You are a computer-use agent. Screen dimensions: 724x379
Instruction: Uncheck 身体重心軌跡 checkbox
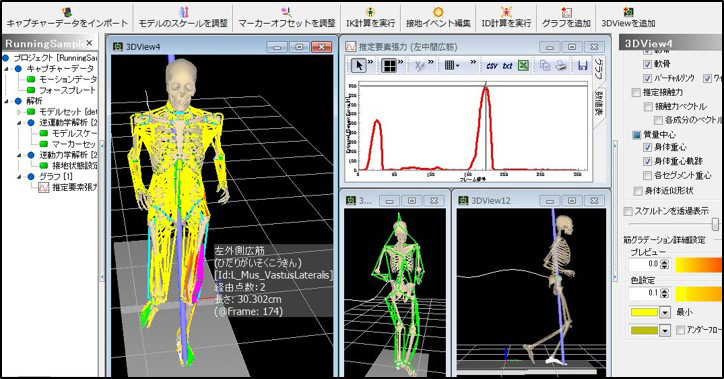[x=647, y=161]
